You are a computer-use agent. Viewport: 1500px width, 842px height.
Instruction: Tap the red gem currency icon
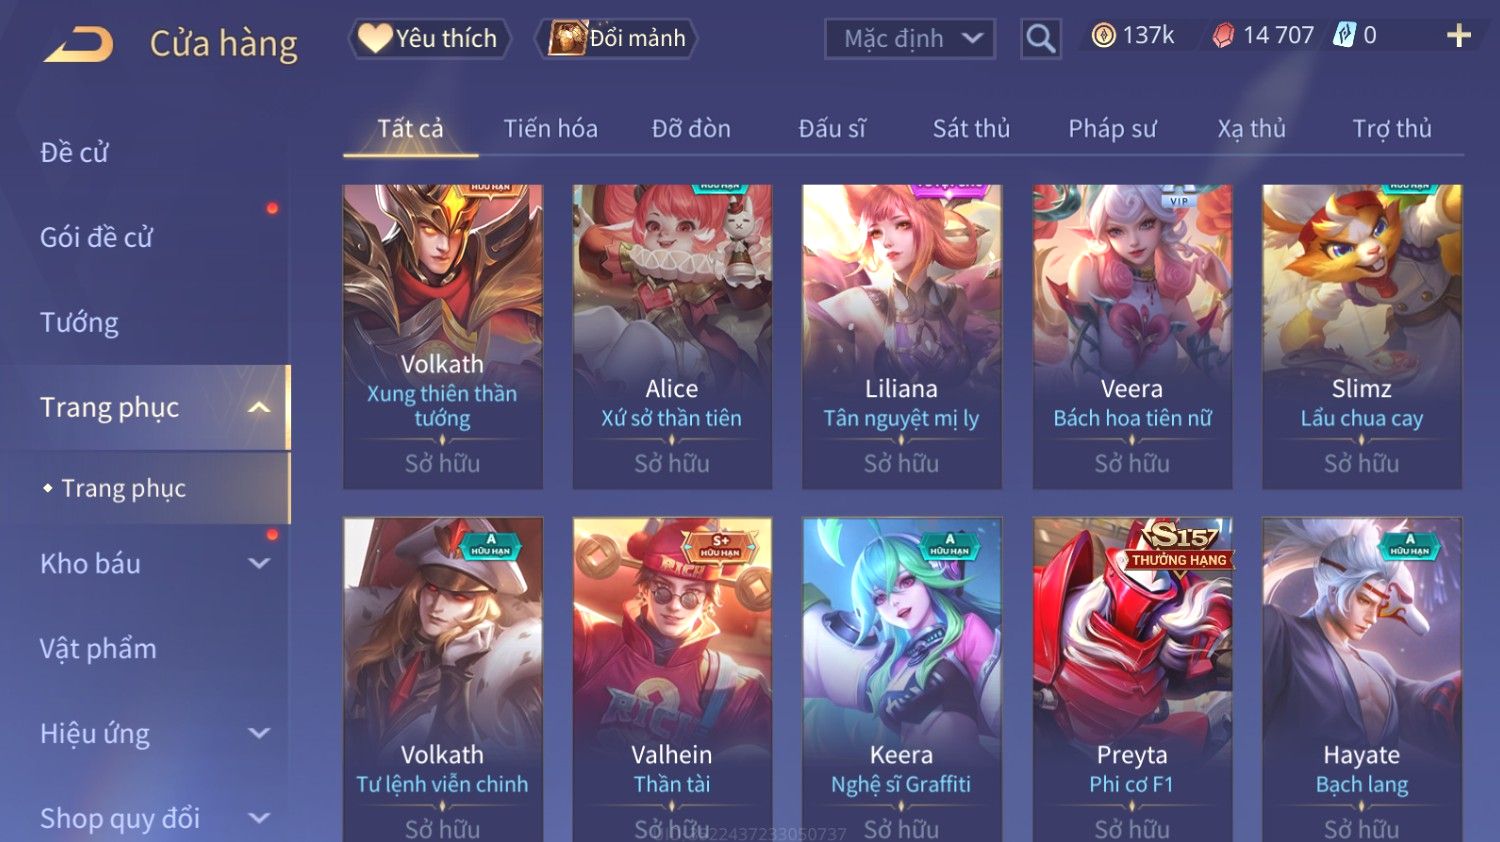tap(1223, 36)
